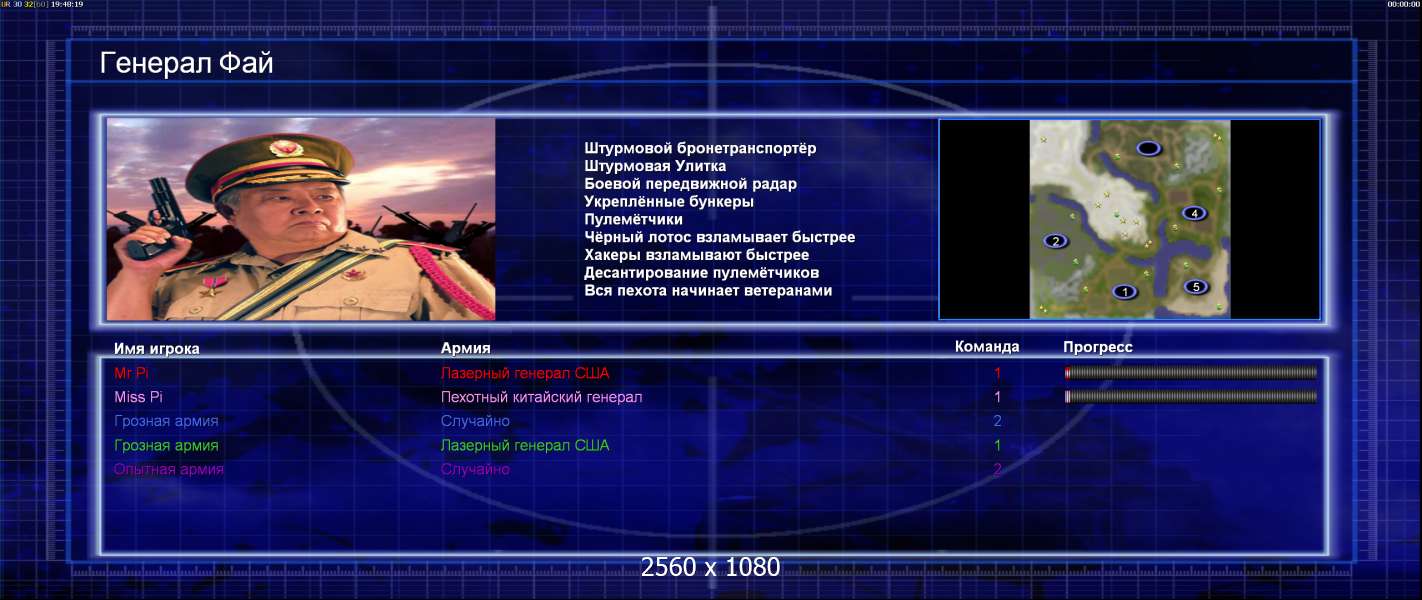
Task: Click 'Хакеры взламывают быстрее' line
Action: pos(697,255)
